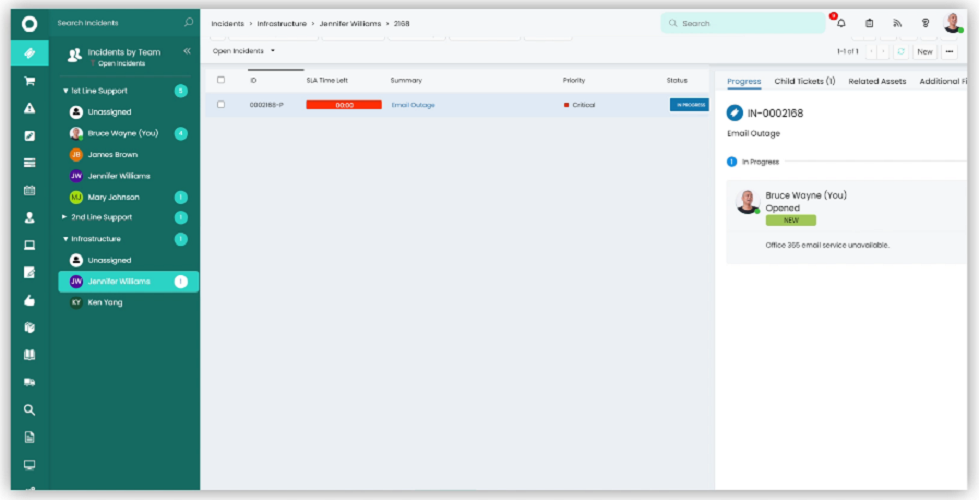Open the clipboard icon in top bar

869,23
